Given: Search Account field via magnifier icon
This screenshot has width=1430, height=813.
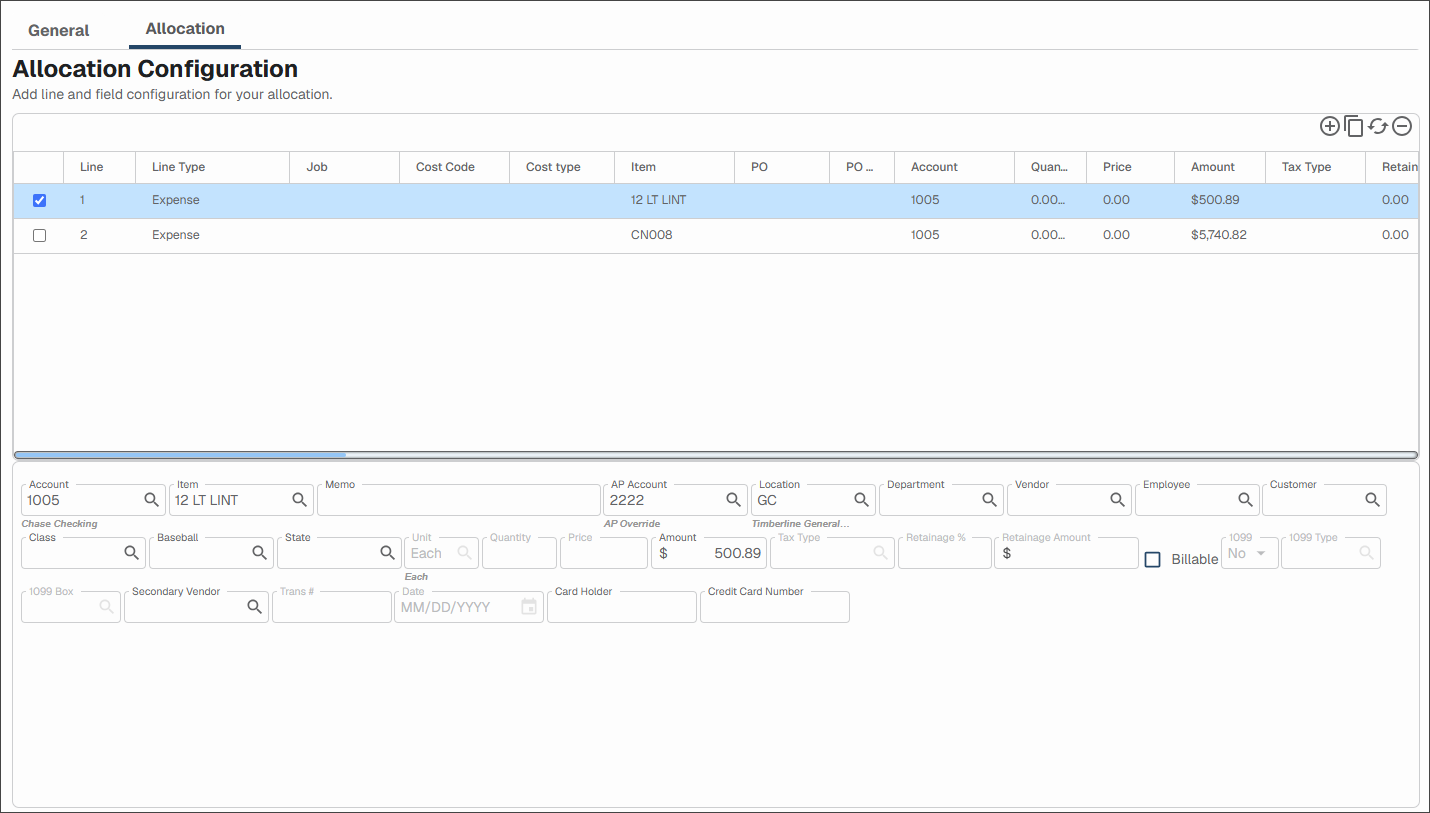Looking at the screenshot, I should (151, 499).
